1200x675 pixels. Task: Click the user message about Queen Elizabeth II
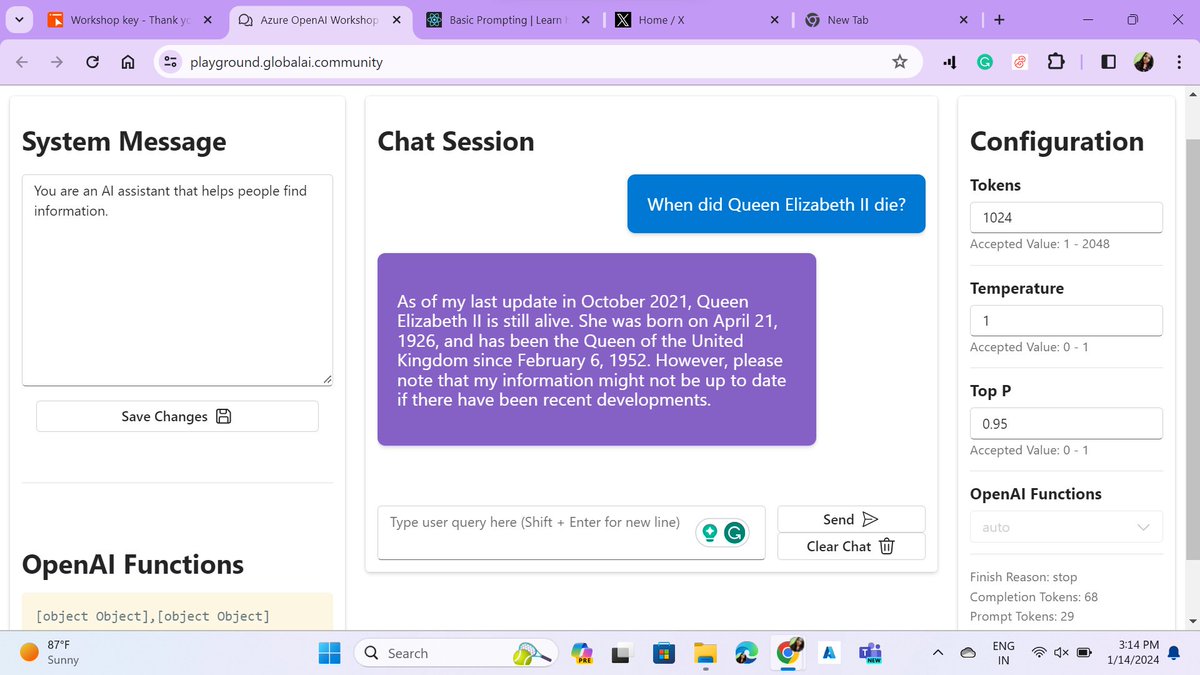pyautogui.click(x=776, y=204)
